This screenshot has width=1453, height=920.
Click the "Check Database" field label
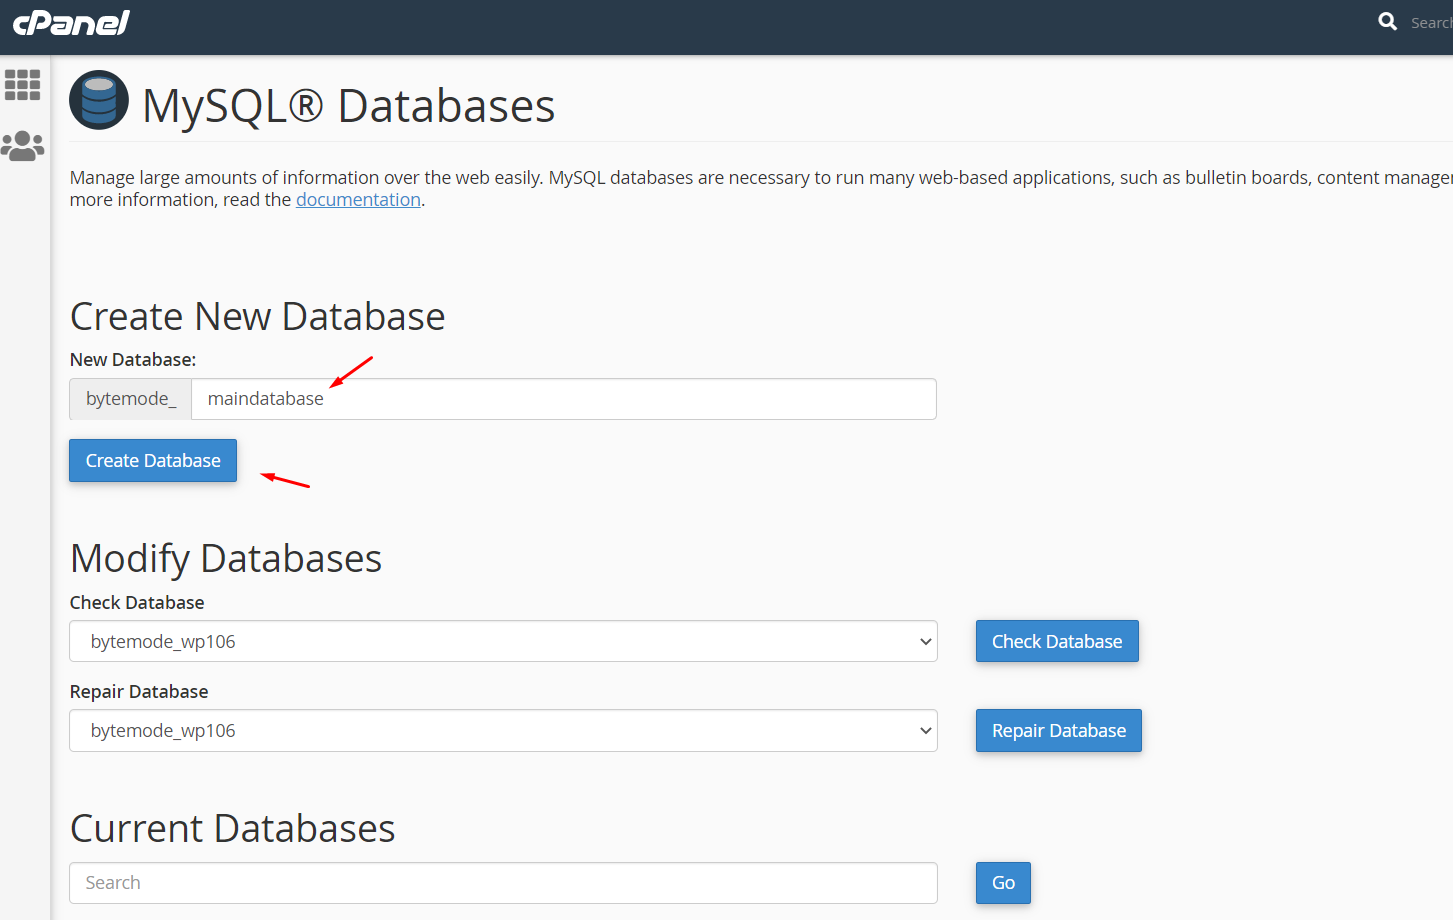tap(137, 603)
